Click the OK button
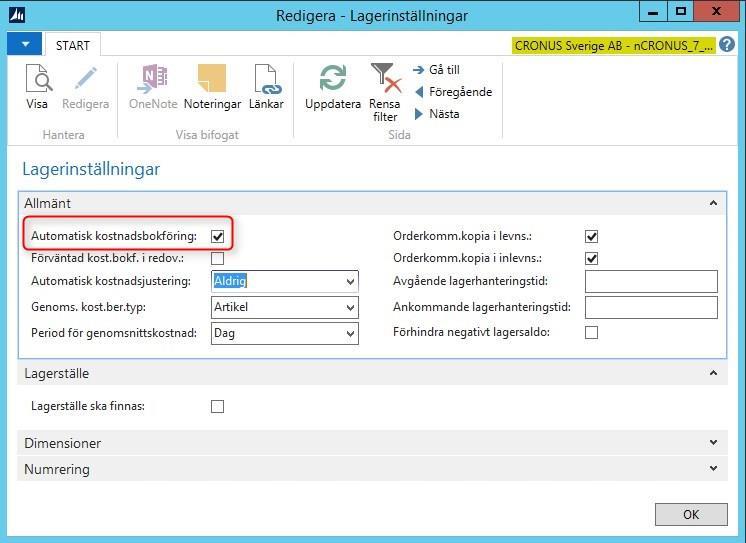Image resolution: width=746 pixels, height=543 pixels. point(691,514)
